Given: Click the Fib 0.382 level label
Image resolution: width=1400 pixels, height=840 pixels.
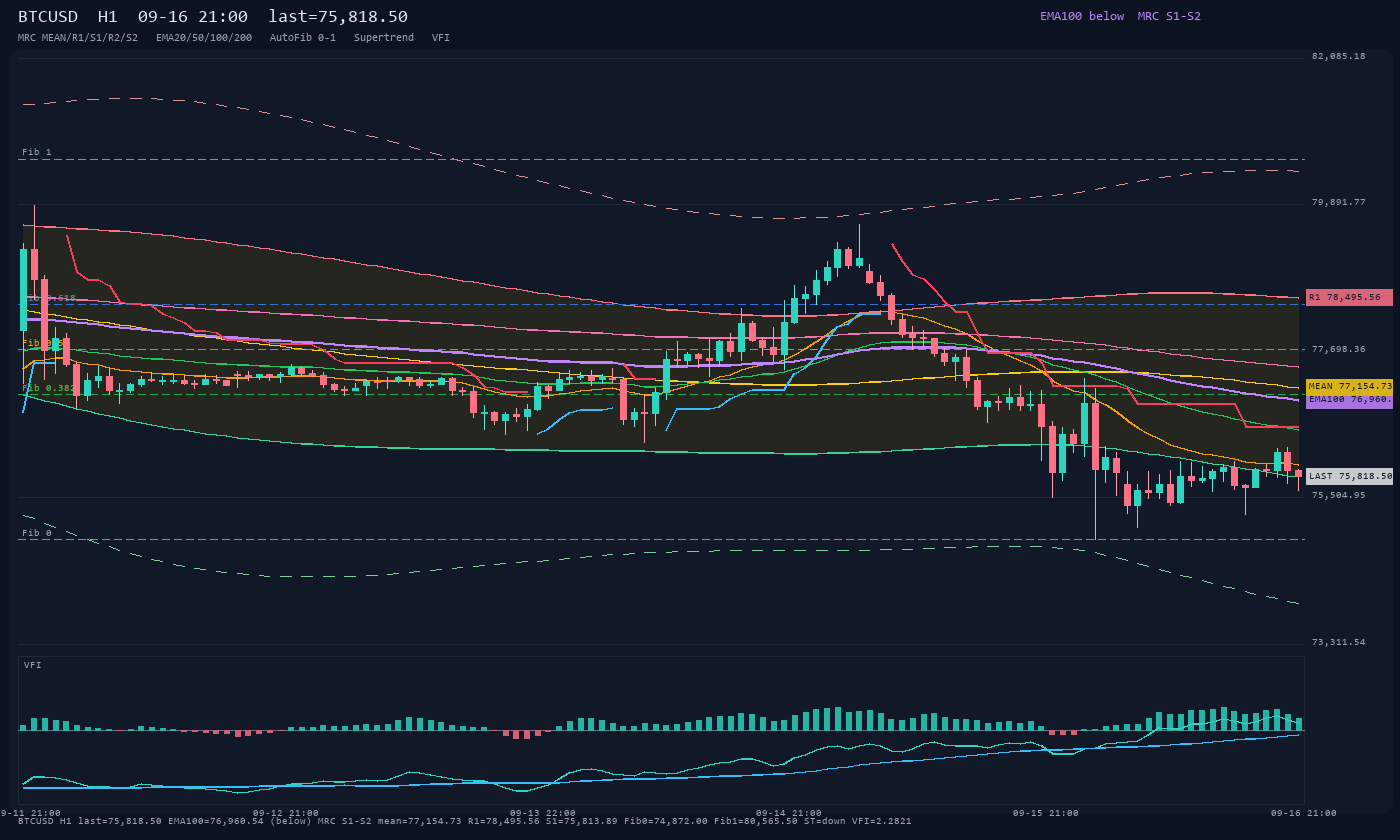Looking at the screenshot, I should [x=49, y=388].
